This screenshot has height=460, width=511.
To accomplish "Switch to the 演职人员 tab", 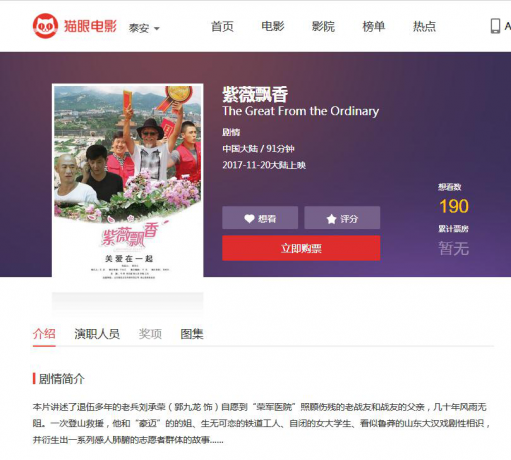I will 97,334.
